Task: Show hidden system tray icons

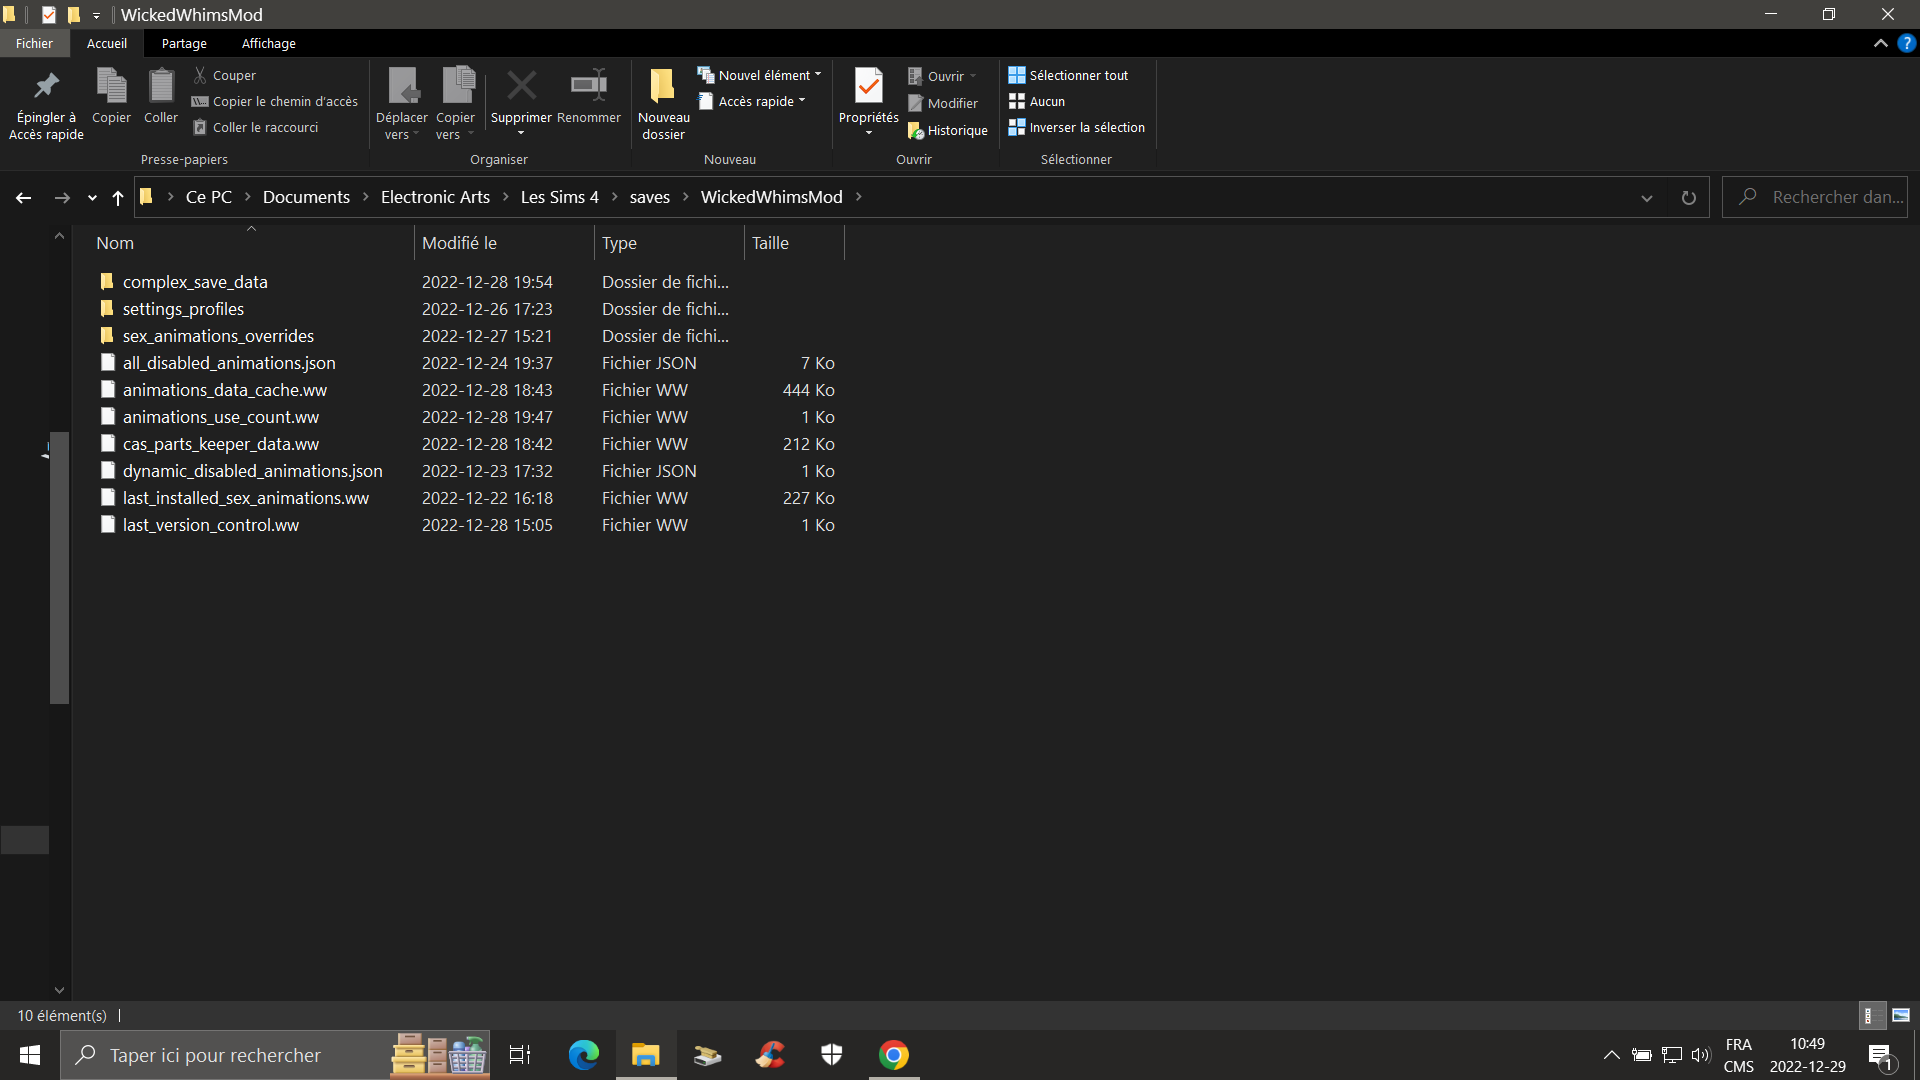Action: coord(1611,1055)
